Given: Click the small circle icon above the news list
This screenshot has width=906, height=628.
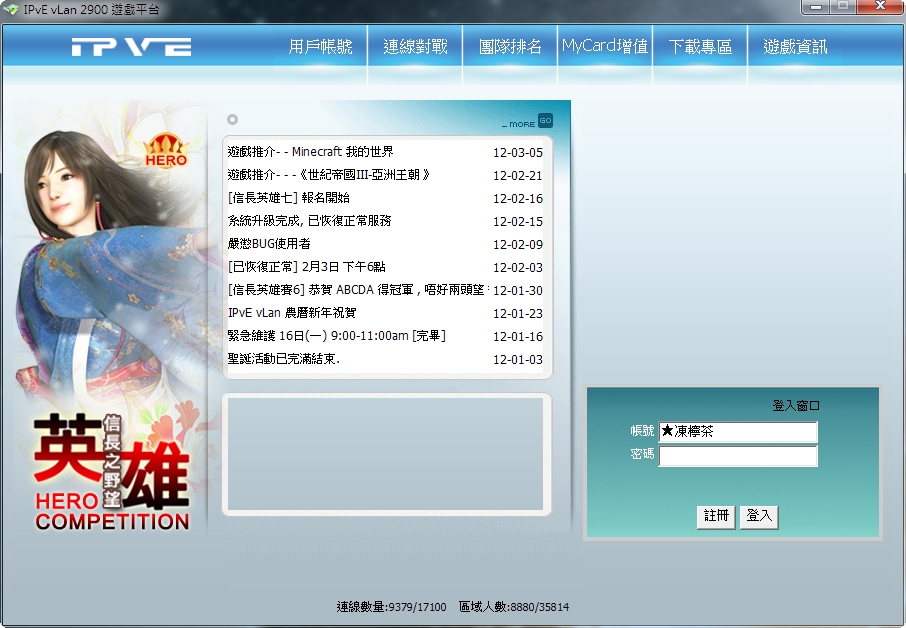Looking at the screenshot, I should pyautogui.click(x=232, y=120).
